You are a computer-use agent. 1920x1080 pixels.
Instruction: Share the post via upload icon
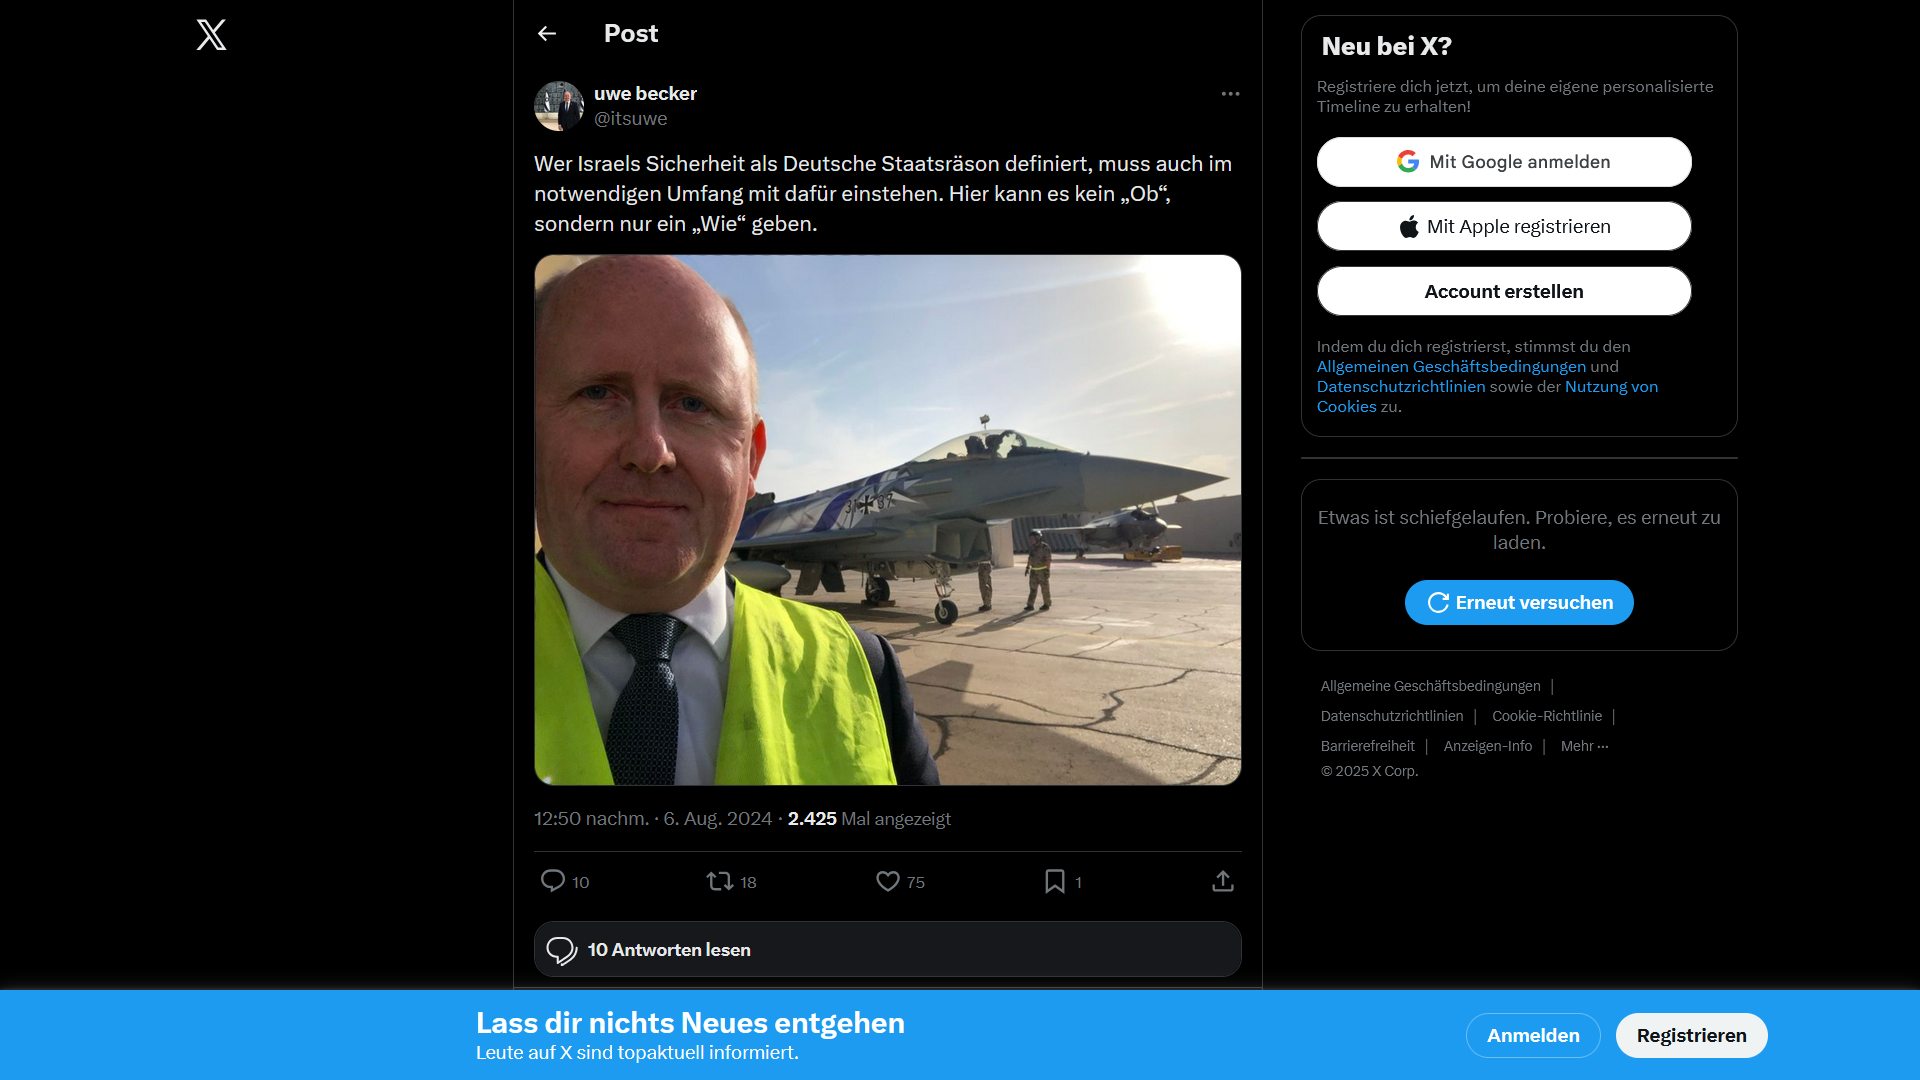(1222, 881)
